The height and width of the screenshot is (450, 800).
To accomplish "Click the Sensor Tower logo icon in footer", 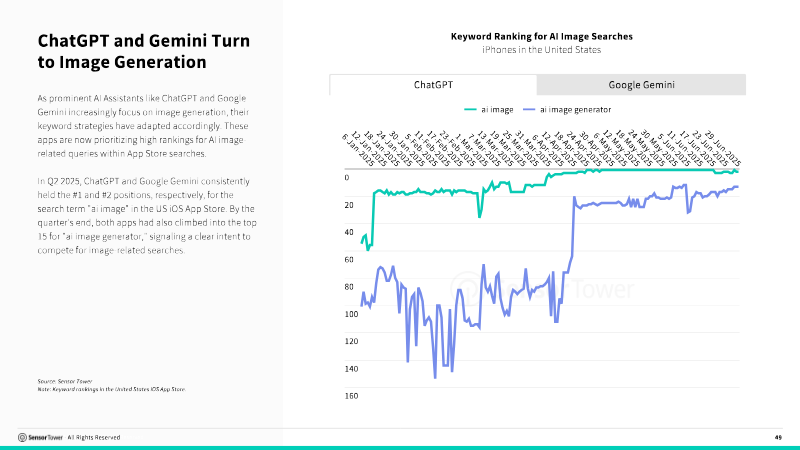I will pos(22,437).
